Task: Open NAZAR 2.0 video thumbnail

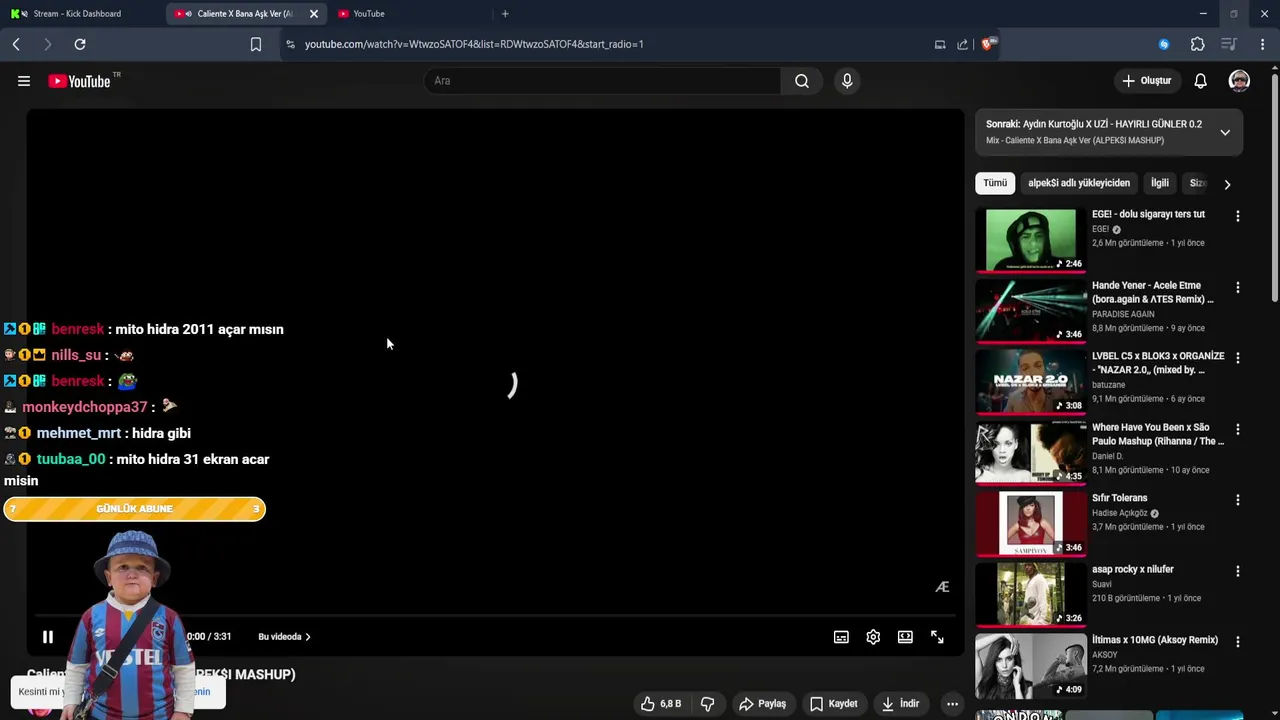Action: (x=1031, y=382)
